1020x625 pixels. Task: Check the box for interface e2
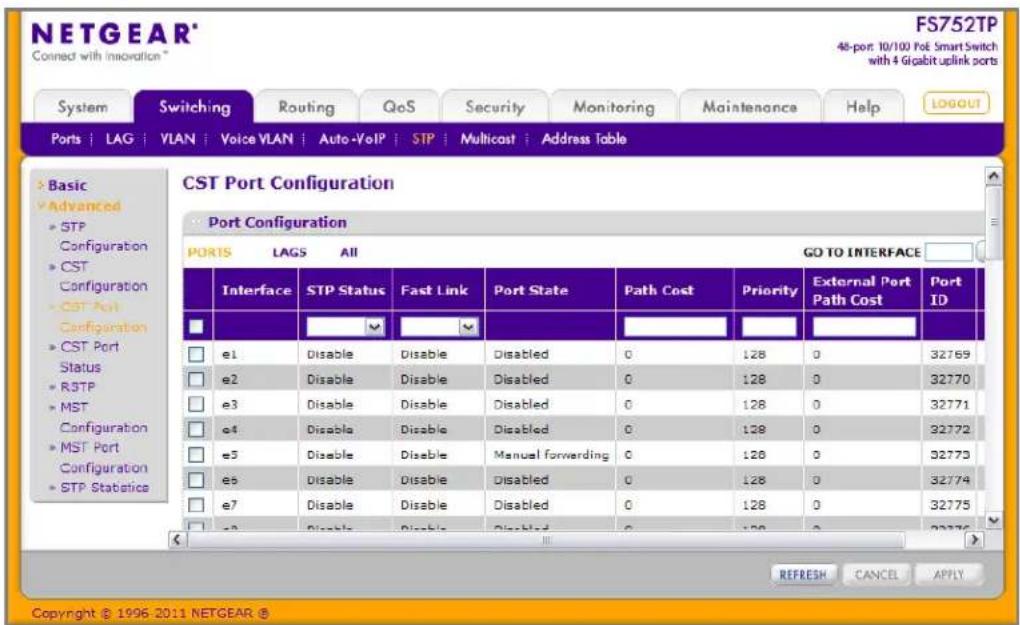196,379
